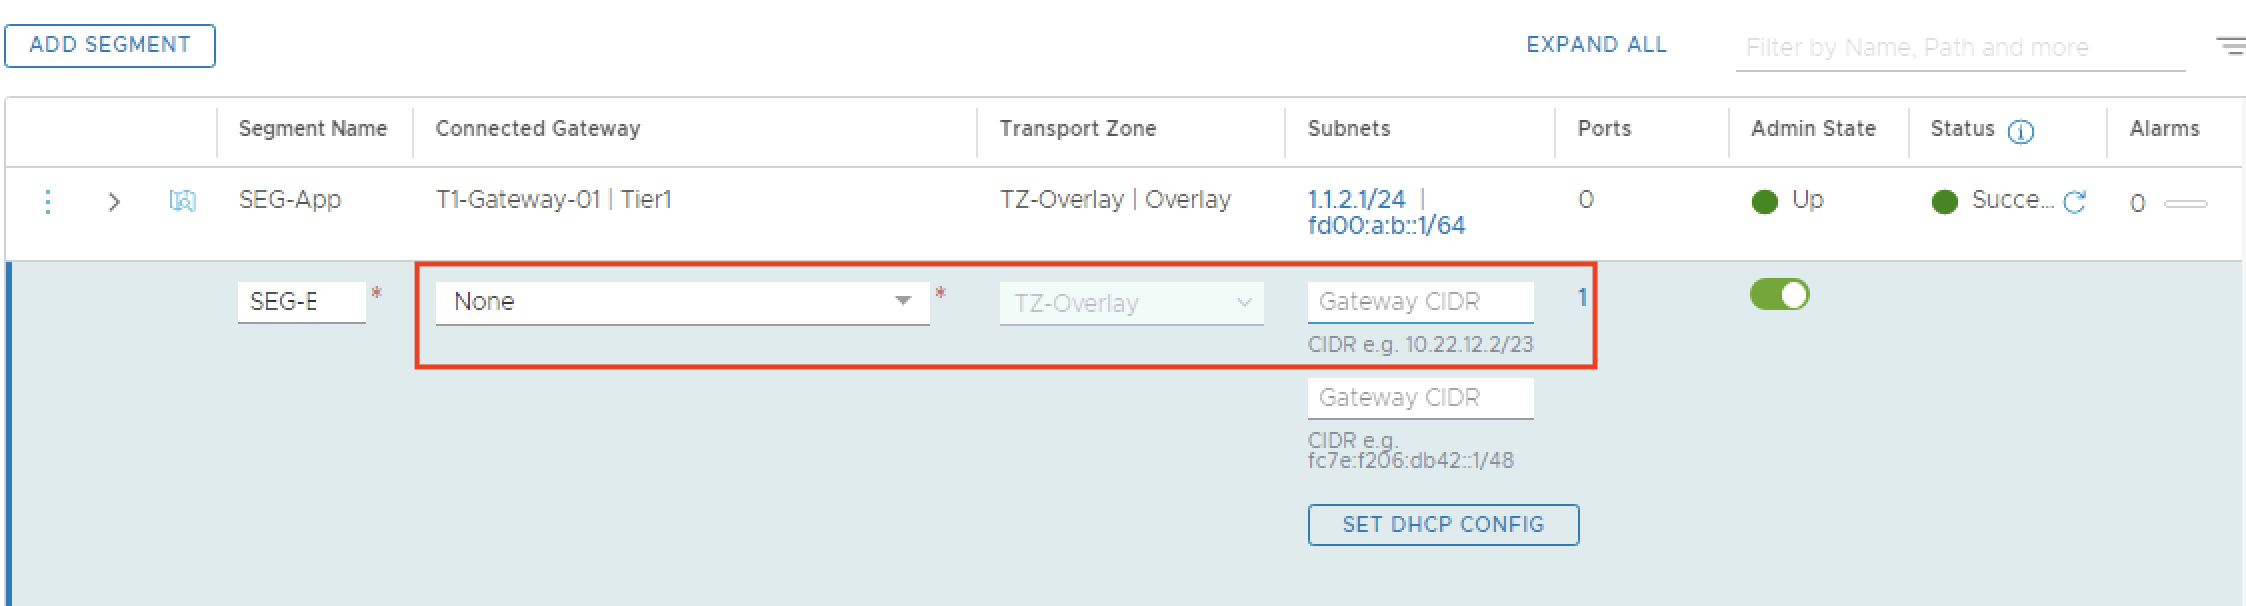Open the 1.1.2.1/24 subnet link

[1356, 199]
